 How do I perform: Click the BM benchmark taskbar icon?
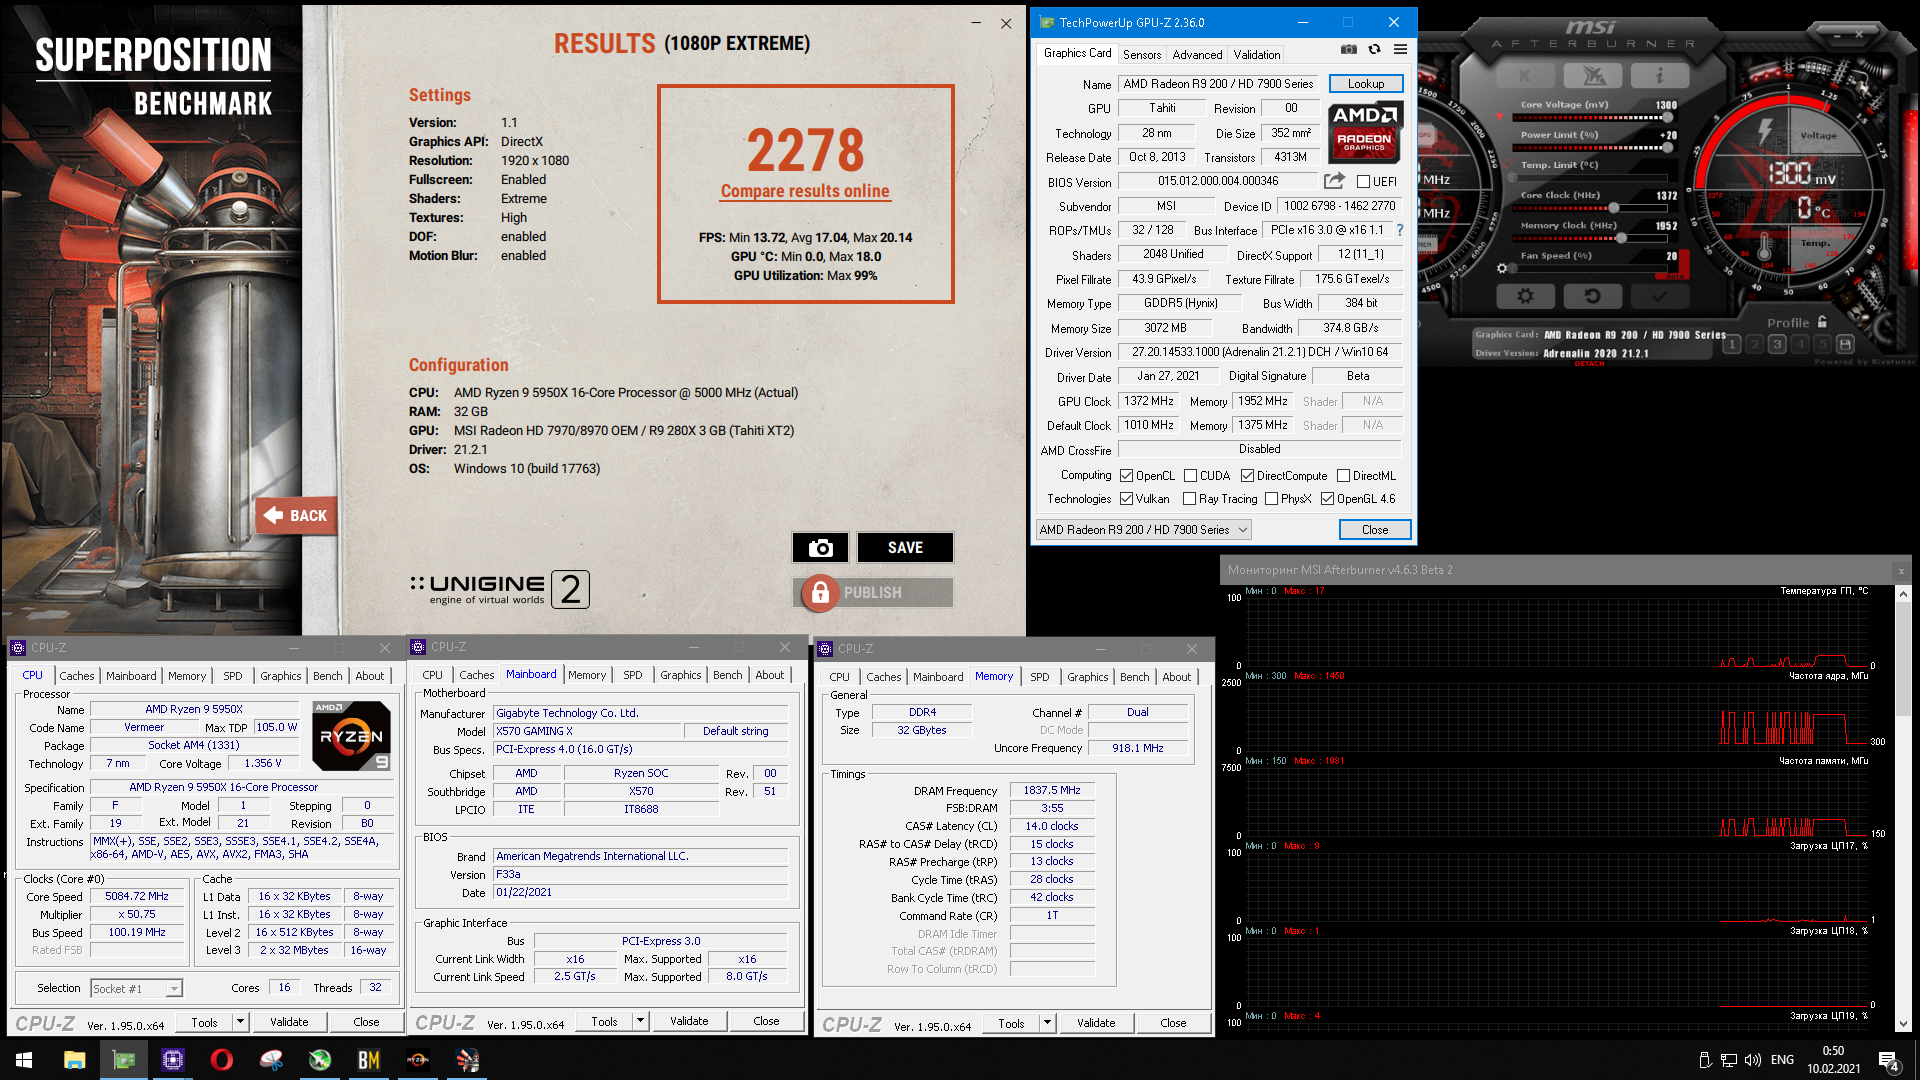tap(369, 1060)
